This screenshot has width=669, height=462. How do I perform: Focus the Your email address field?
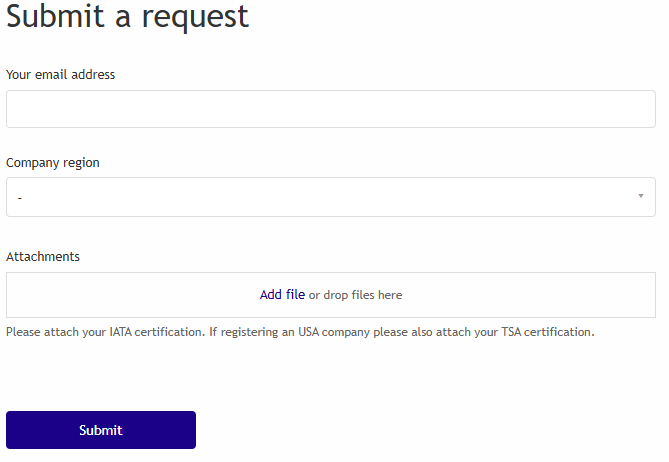coord(330,109)
